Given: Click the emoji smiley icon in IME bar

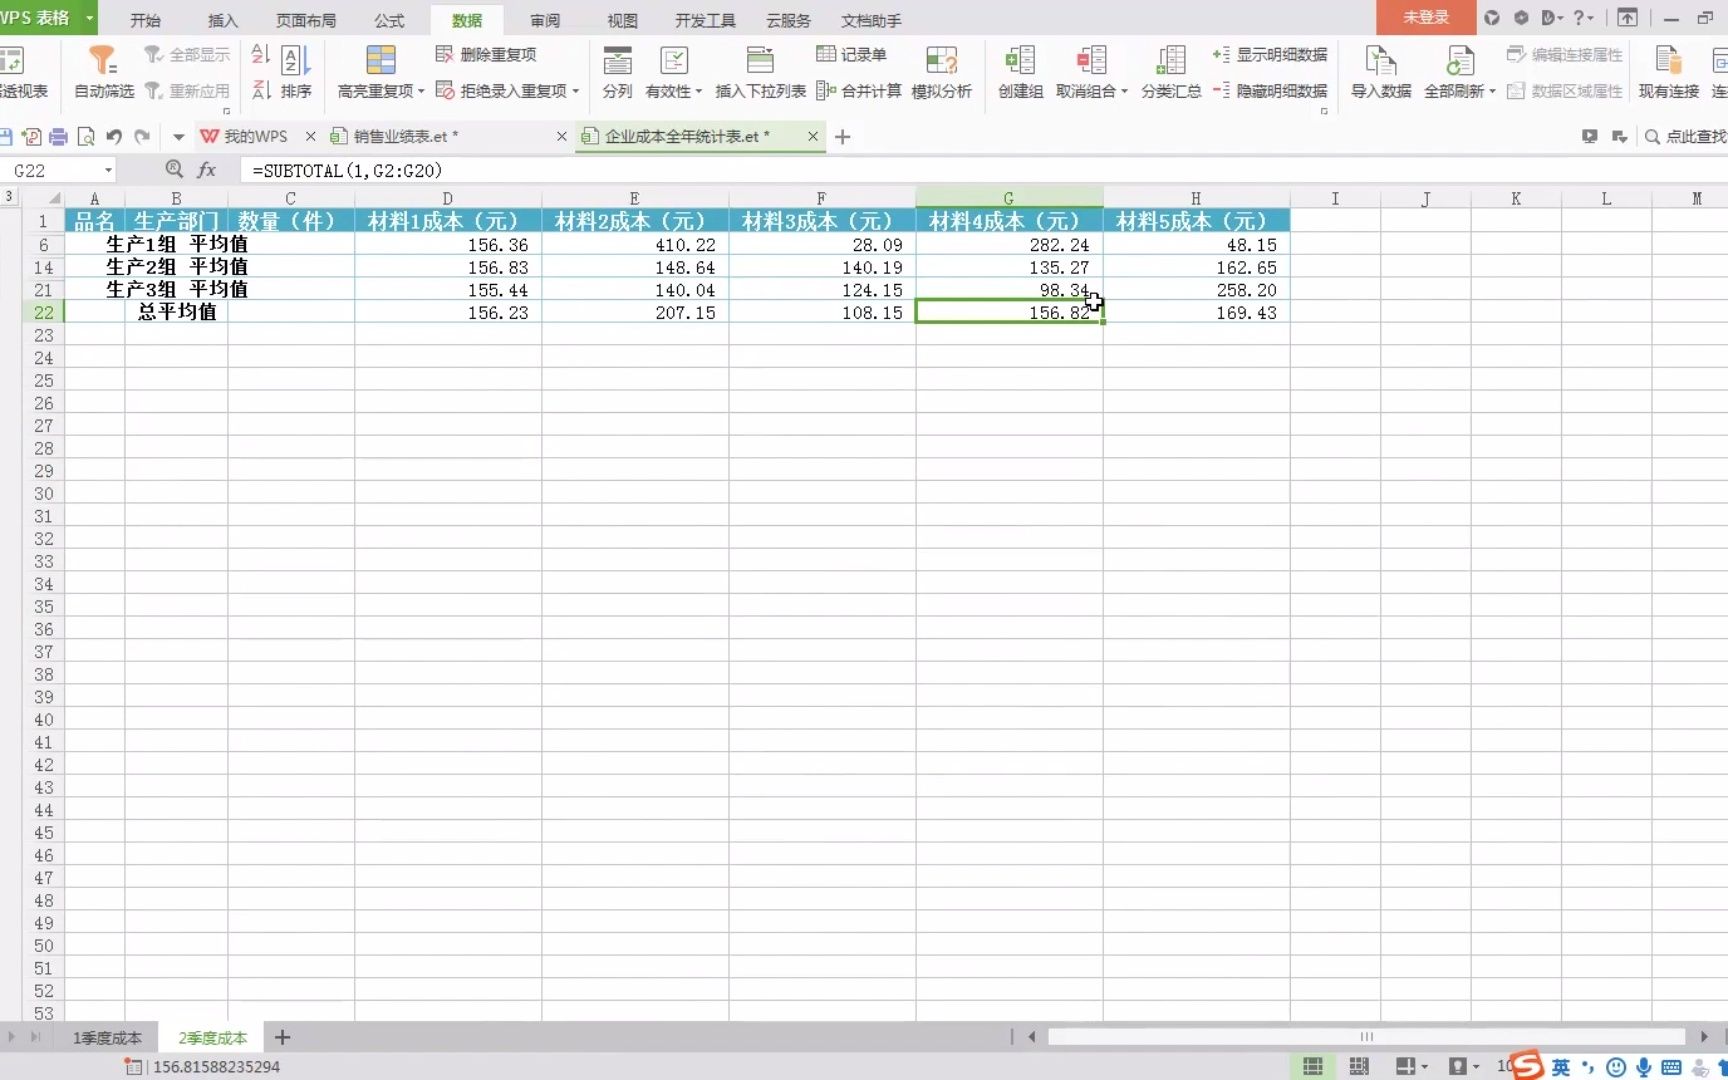Looking at the screenshot, I should click(1615, 1067).
